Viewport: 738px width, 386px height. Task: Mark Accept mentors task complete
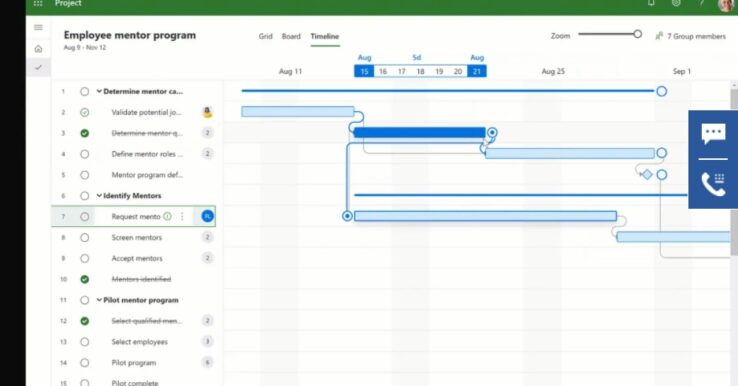pos(84,258)
